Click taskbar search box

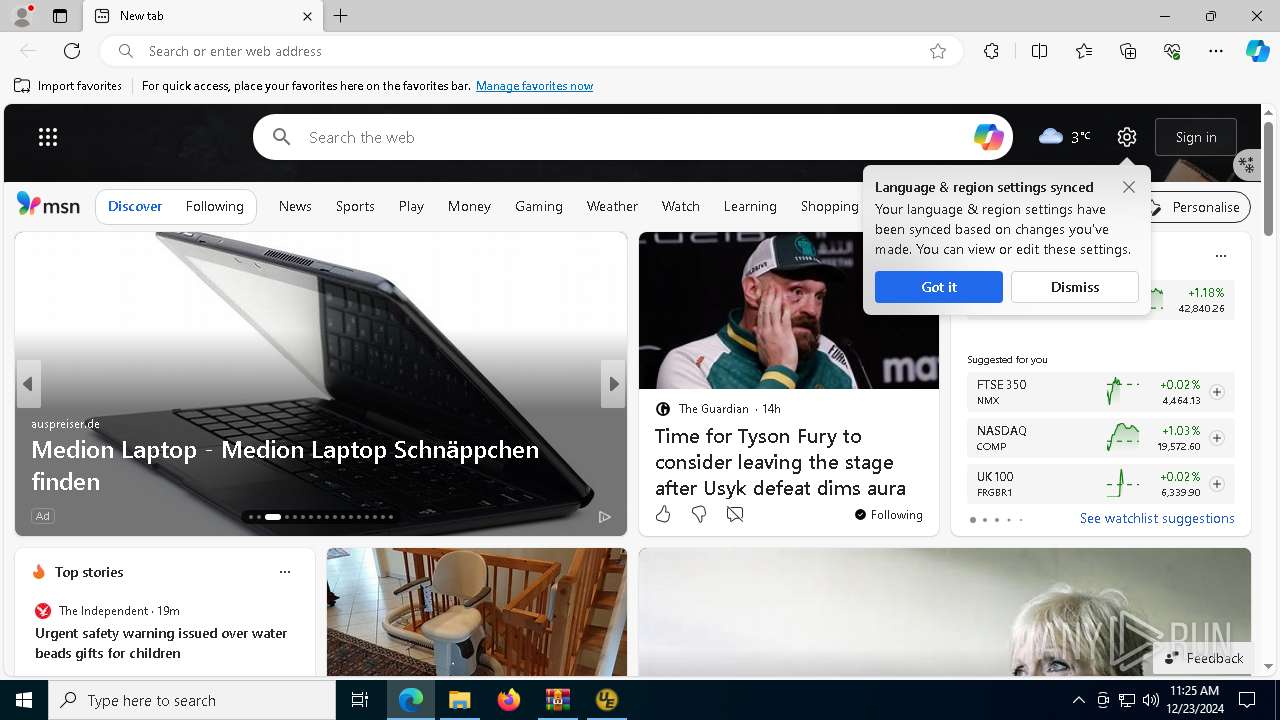(x=192, y=700)
